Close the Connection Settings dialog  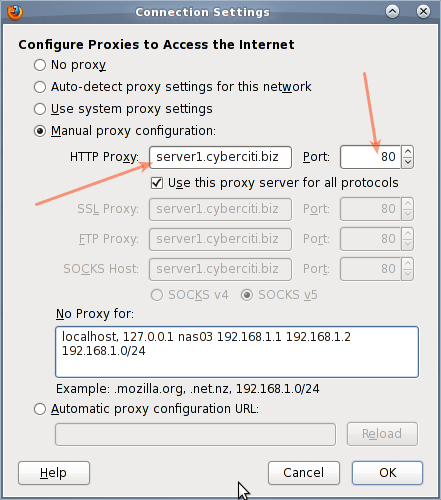(423, 12)
